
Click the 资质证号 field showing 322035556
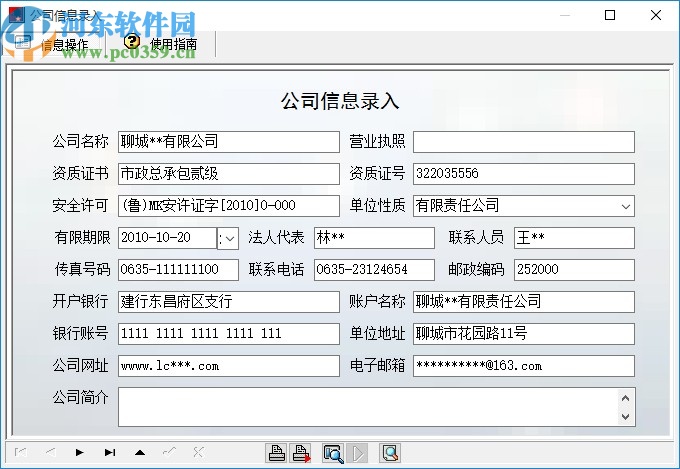[x=524, y=174]
